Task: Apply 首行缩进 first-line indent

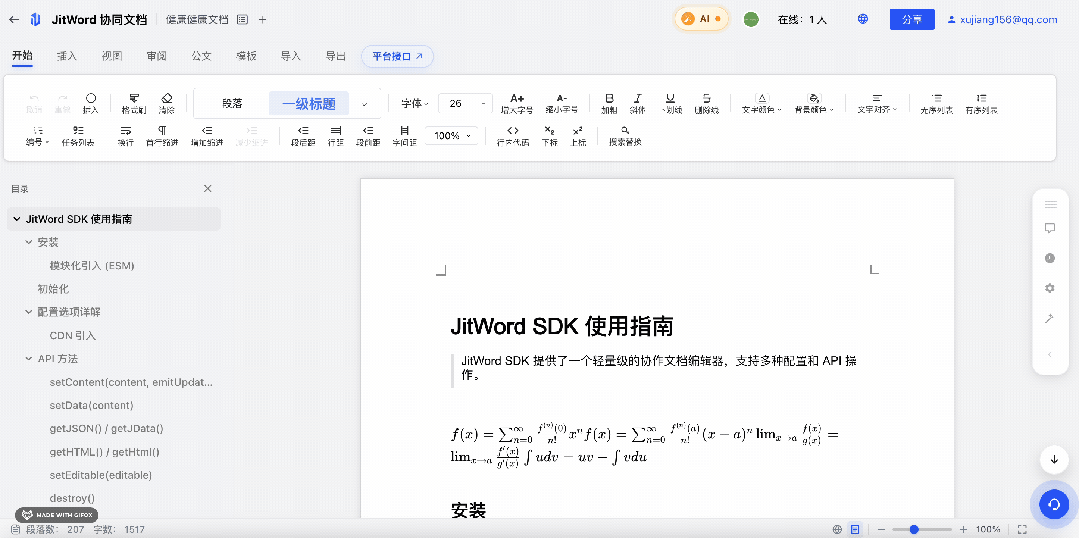Action: coord(162,136)
